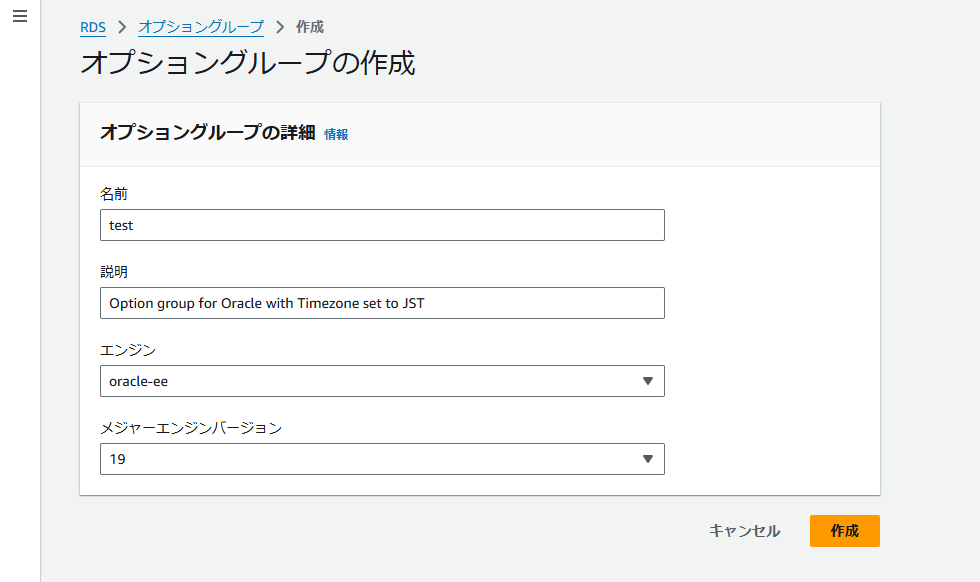Focus the 名前 field containing test

click(x=382, y=225)
